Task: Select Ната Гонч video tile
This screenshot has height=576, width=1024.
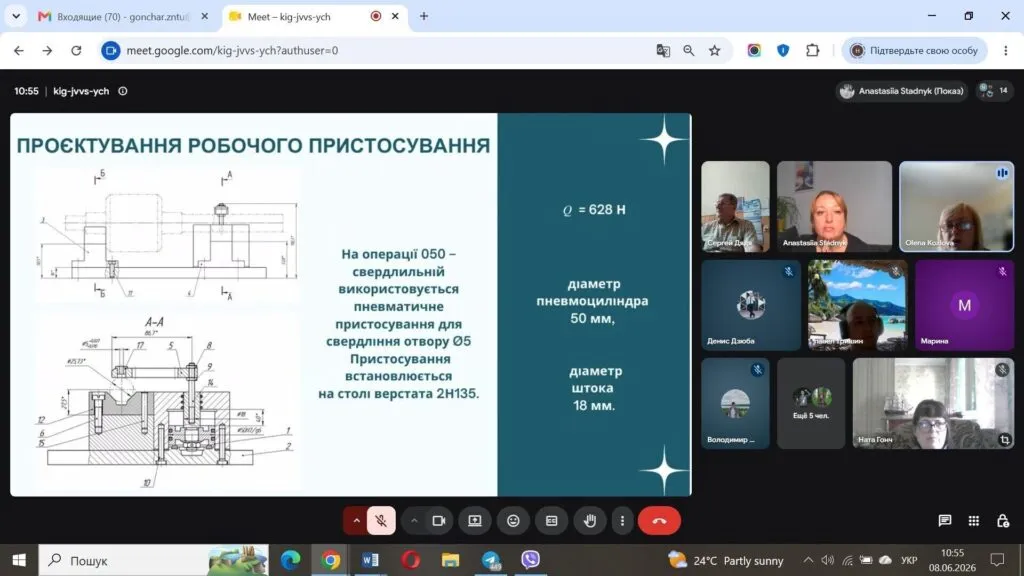Action: point(933,403)
